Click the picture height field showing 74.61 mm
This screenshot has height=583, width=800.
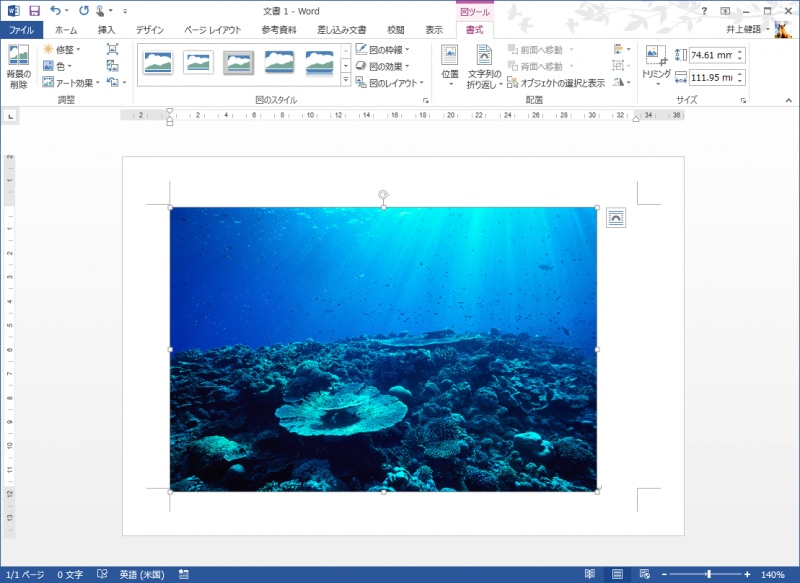(x=710, y=55)
